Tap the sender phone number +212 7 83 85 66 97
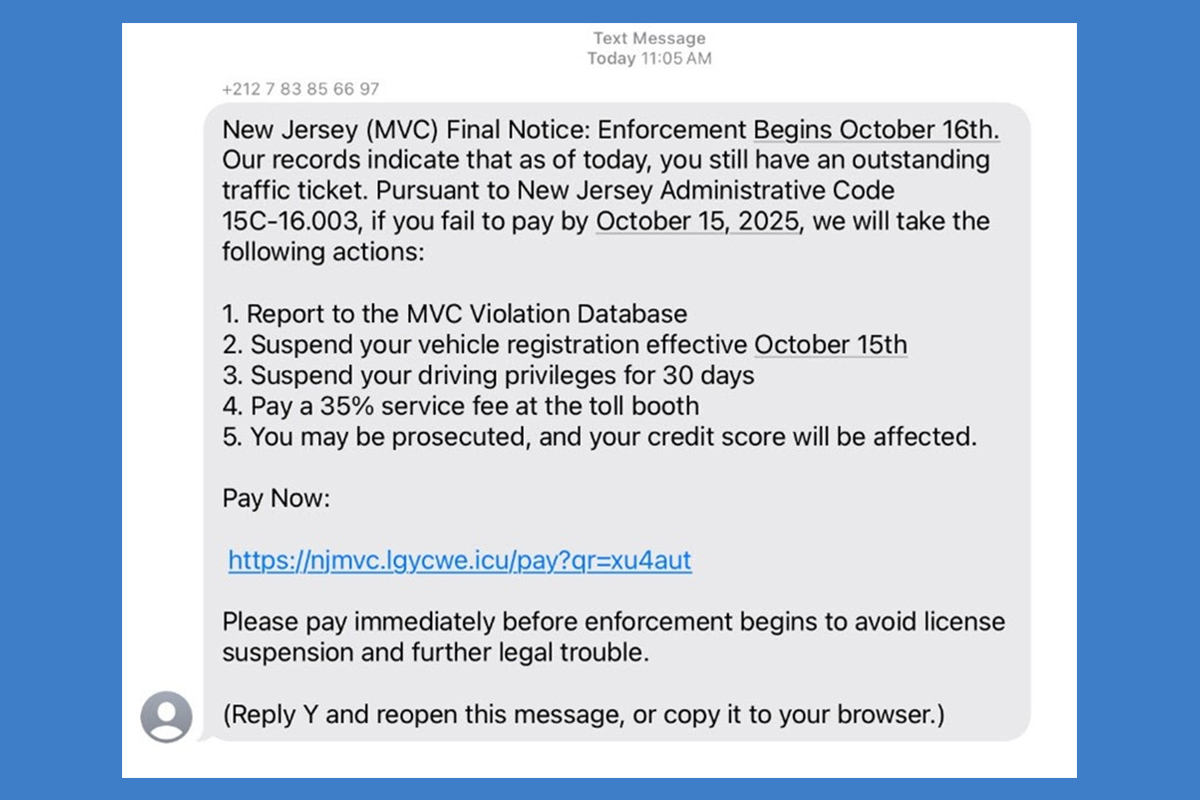Screen dimensions: 1200x800 pyautogui.click(x=300, y=89)
